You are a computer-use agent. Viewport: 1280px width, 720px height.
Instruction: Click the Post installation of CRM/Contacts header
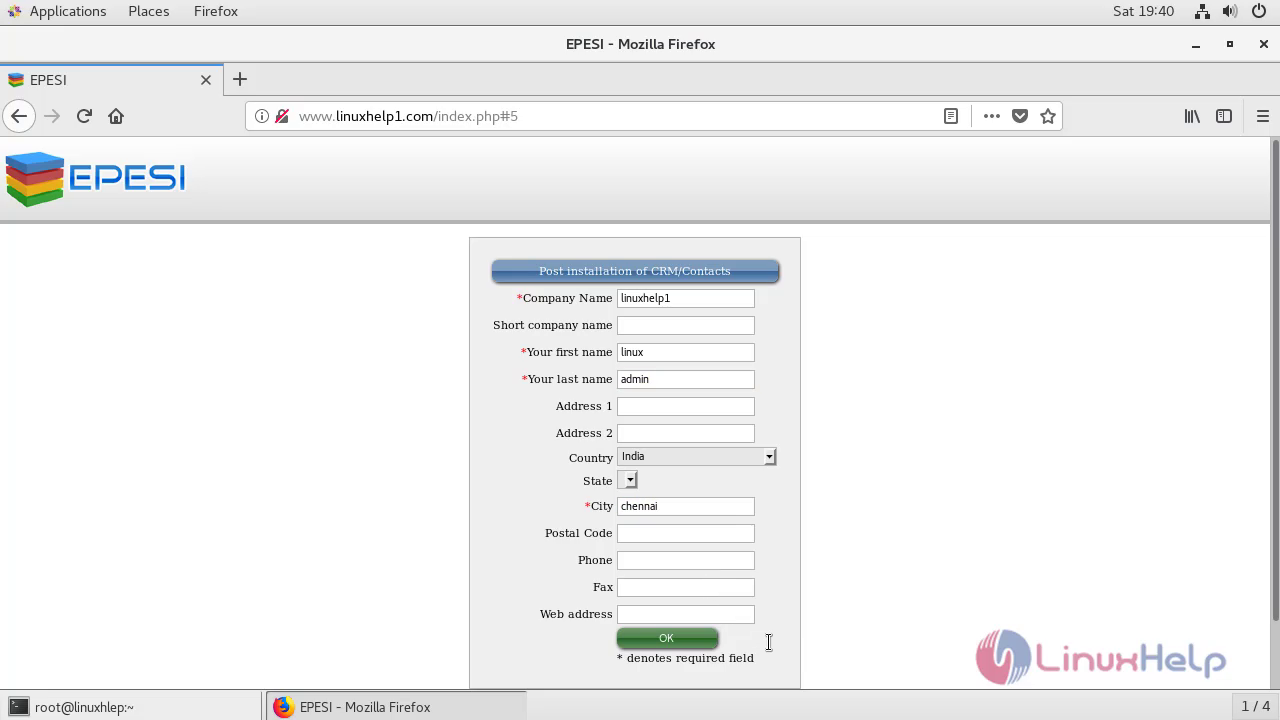point(635,271)
